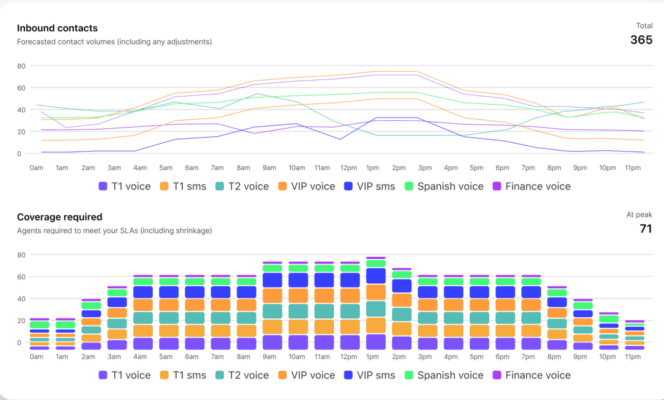The image size is (664, 400).
Task: Select the 11pm stacked bar in Coverage required
Action: [x=635, y=336]
